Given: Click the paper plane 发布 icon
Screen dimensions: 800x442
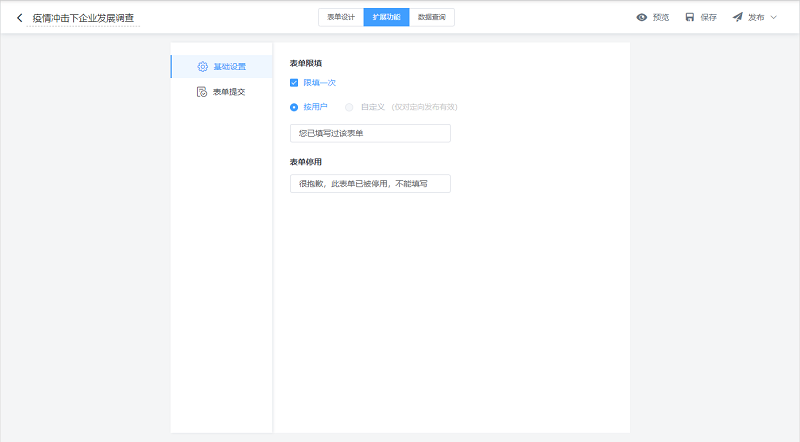Looking at the screenshot, I should (737, 17).
